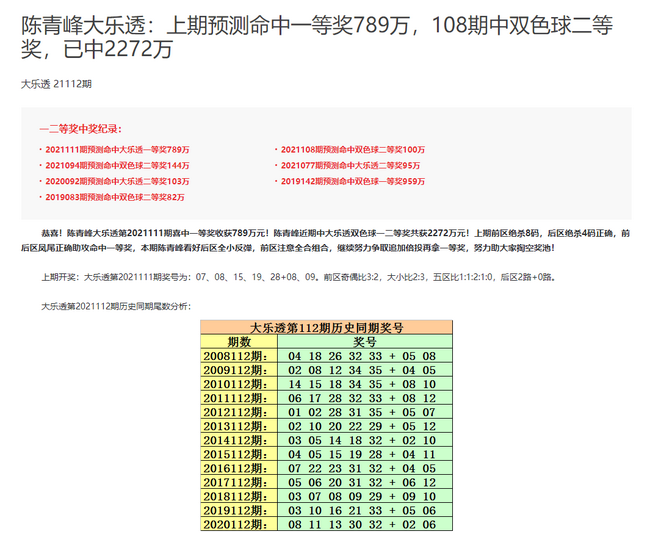
Task: Click the 2021094期 双色球二等奖144万 link
Action: click(116, 165)
